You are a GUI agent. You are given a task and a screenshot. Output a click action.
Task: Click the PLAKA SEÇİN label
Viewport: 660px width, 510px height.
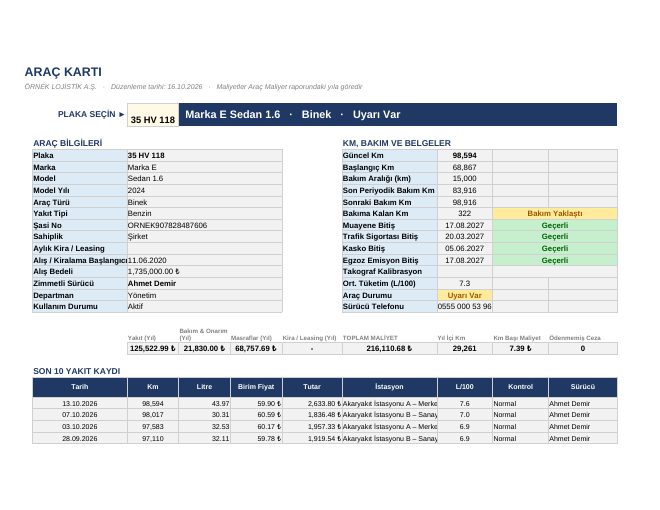[91, 114]
